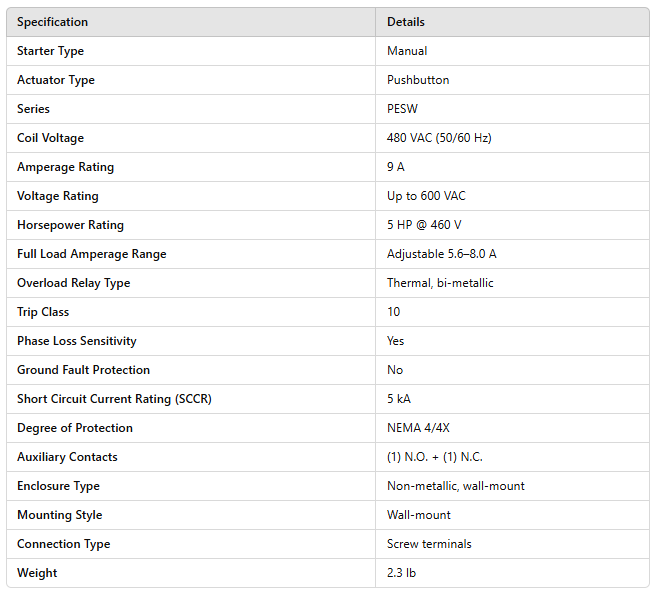Select the Actuator Type label
This screenshot has height=593, width=657.
pos(56,80)
